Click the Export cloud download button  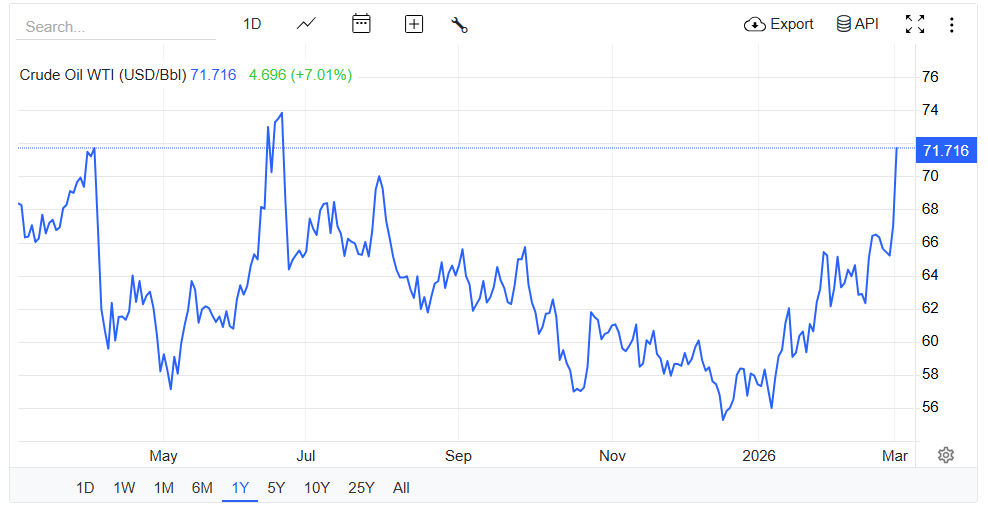(x=779, y=24)
